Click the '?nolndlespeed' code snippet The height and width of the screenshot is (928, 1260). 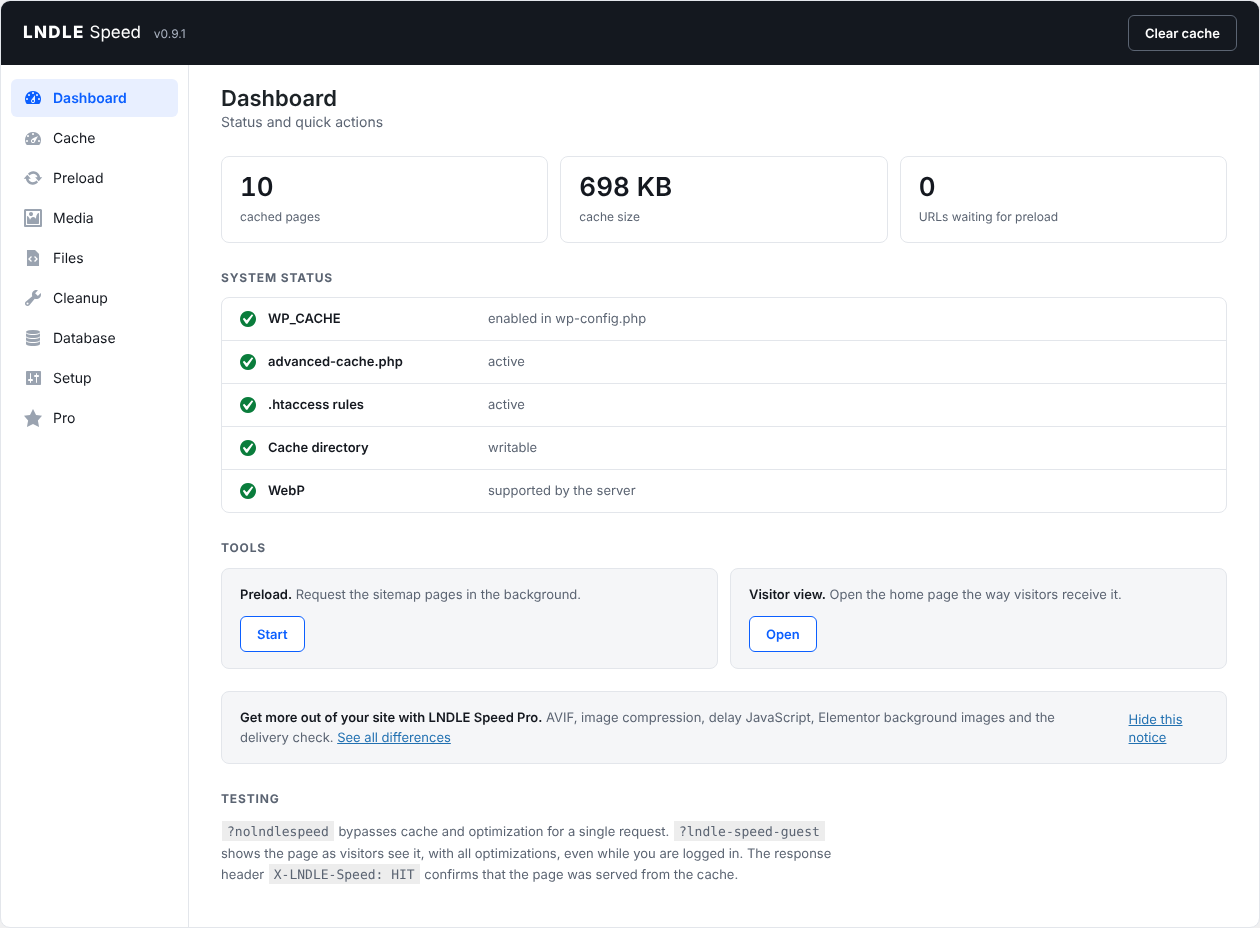tap(277, 831)
